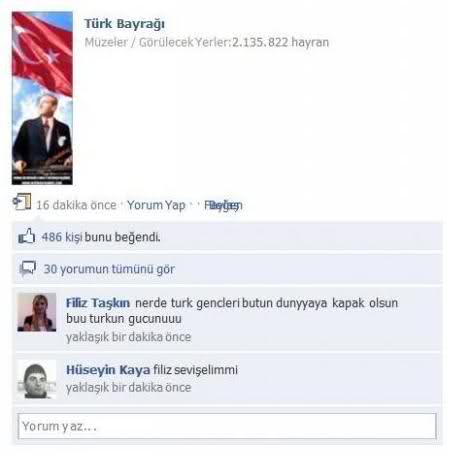Click timestamp under Filiz Taşkın's comment
449x456 pixels.
128,337
